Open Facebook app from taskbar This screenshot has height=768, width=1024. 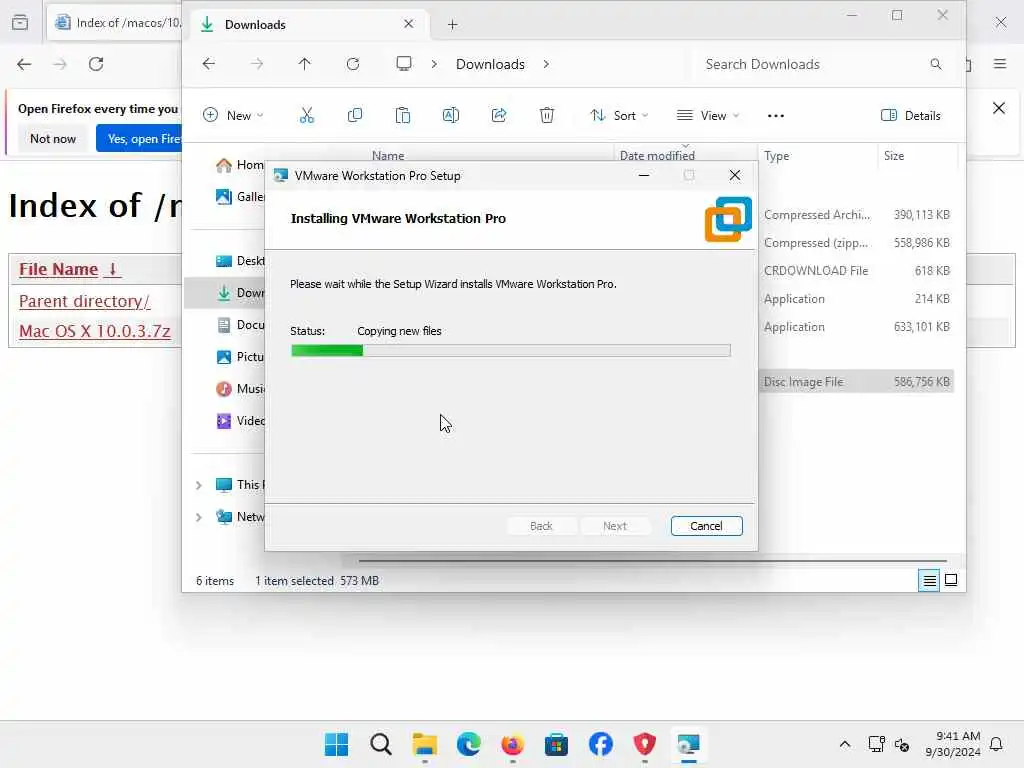[x=601, y=744]
